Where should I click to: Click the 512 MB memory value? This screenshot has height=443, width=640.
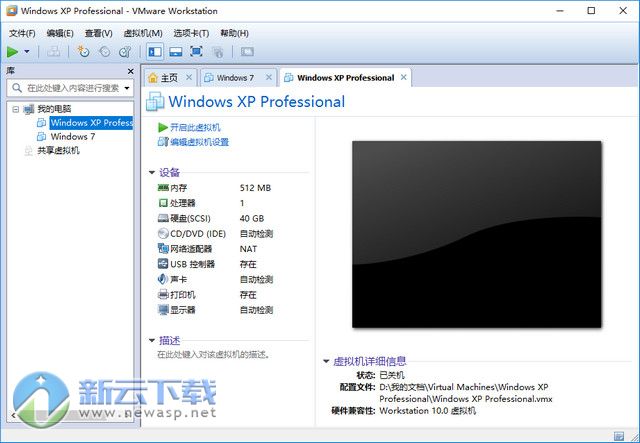[x=255, y=188]
